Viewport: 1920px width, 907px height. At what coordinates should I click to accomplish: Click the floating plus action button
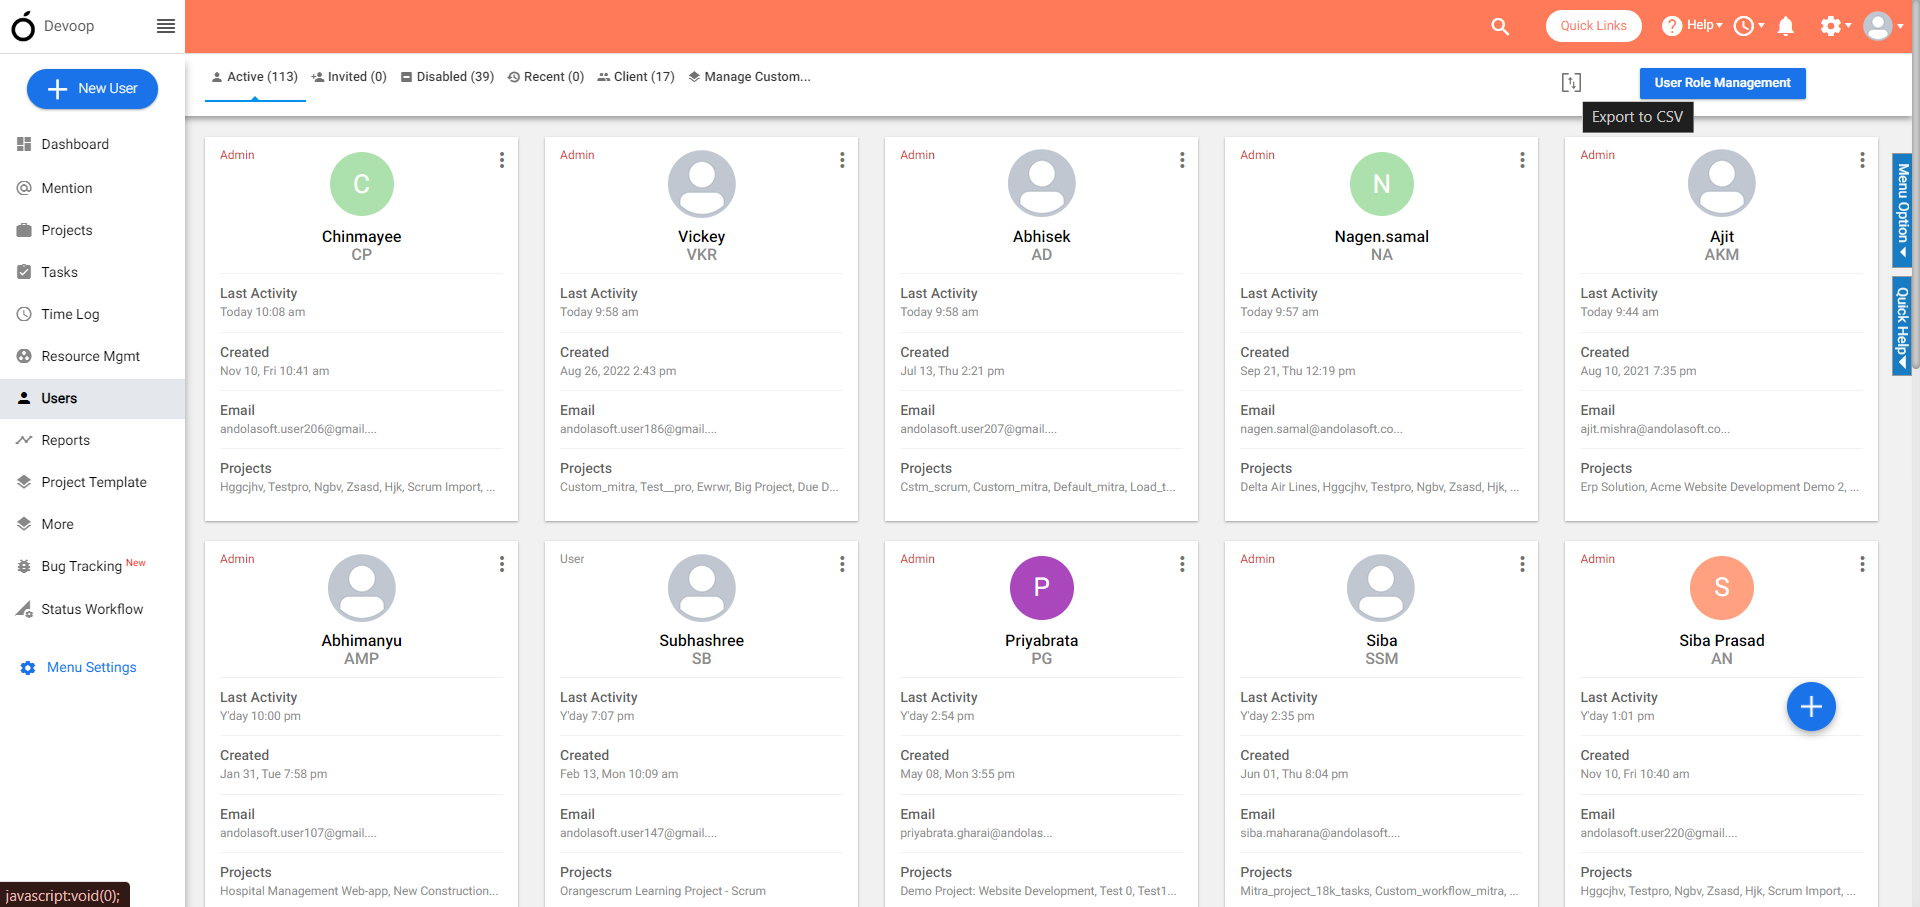(x=1811, y=707)
